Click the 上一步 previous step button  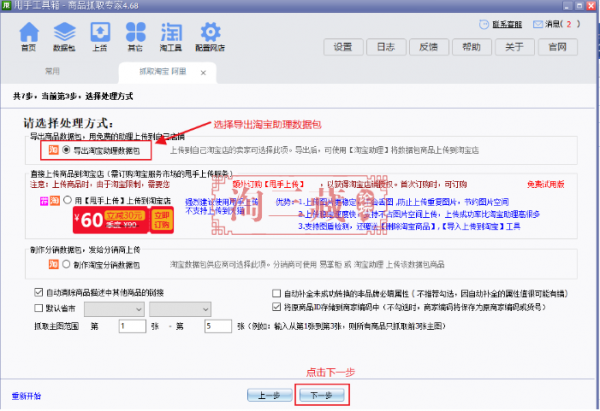[x=270, y=395]
